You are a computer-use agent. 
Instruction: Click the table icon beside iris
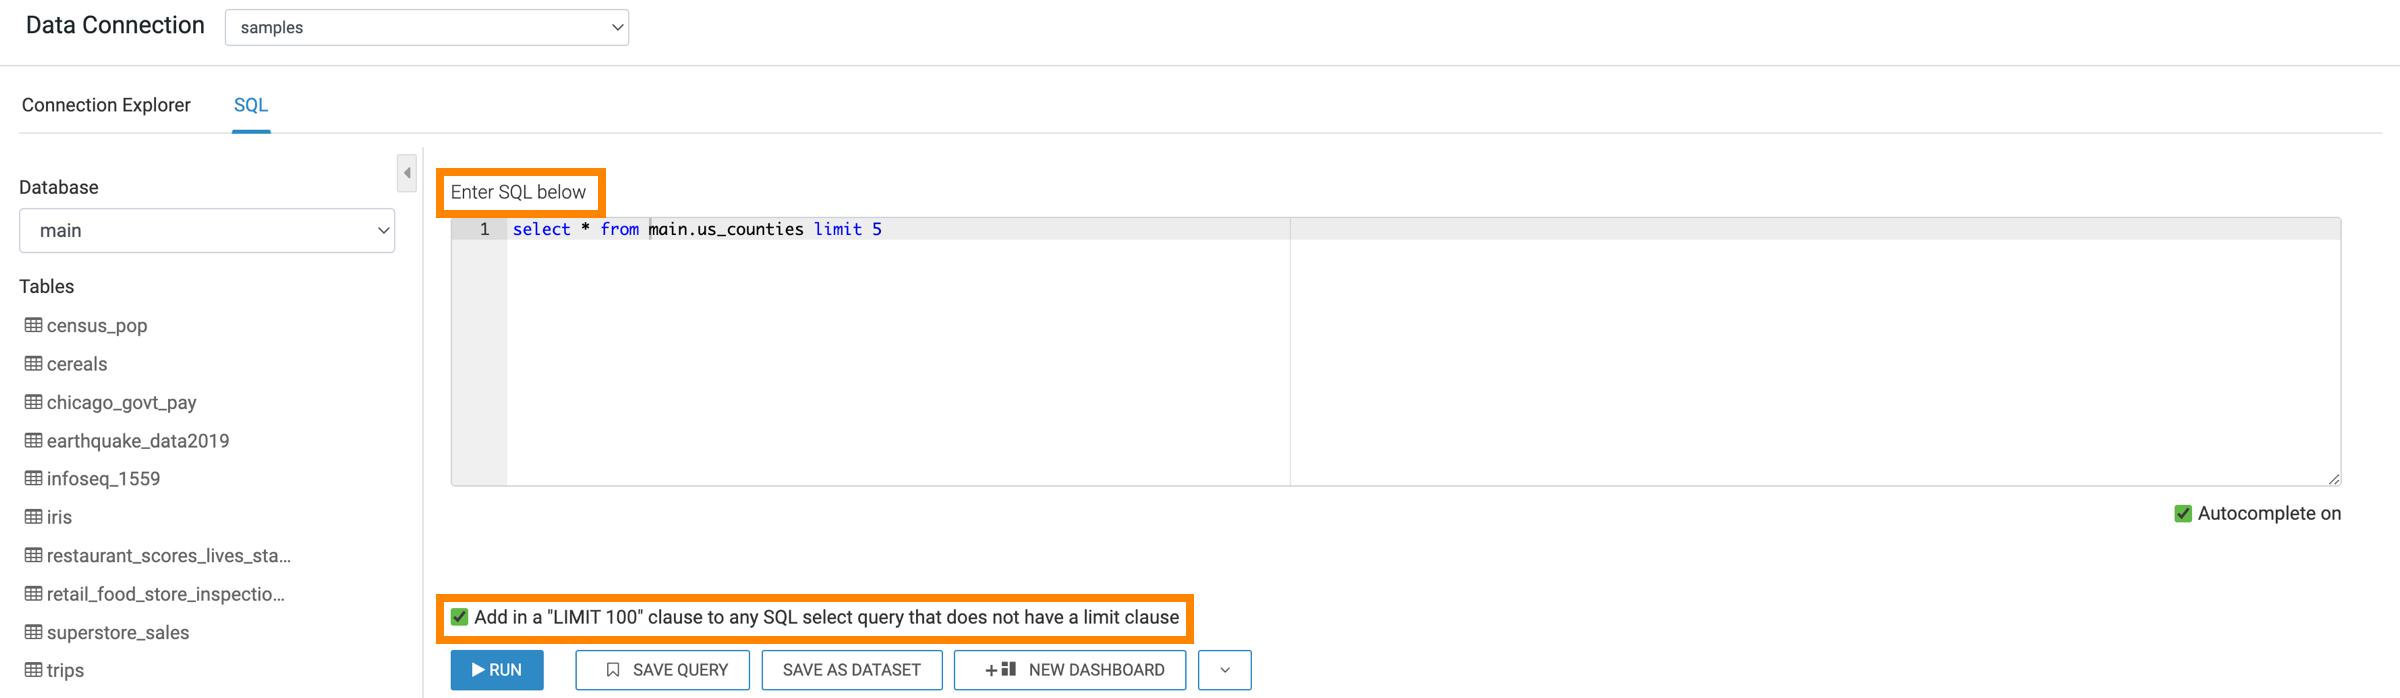[33, 517]
